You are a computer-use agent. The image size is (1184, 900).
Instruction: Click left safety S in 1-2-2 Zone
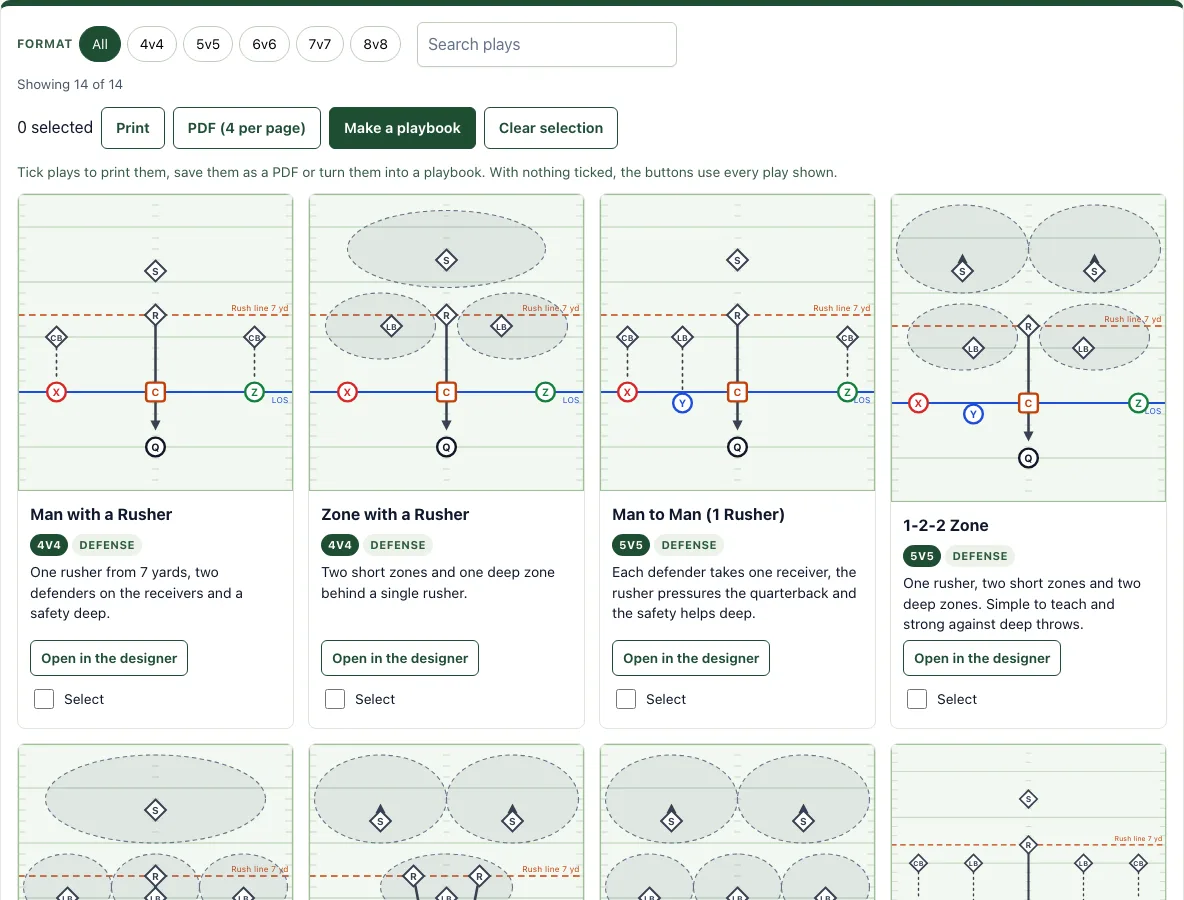click(x=962, y=270)
